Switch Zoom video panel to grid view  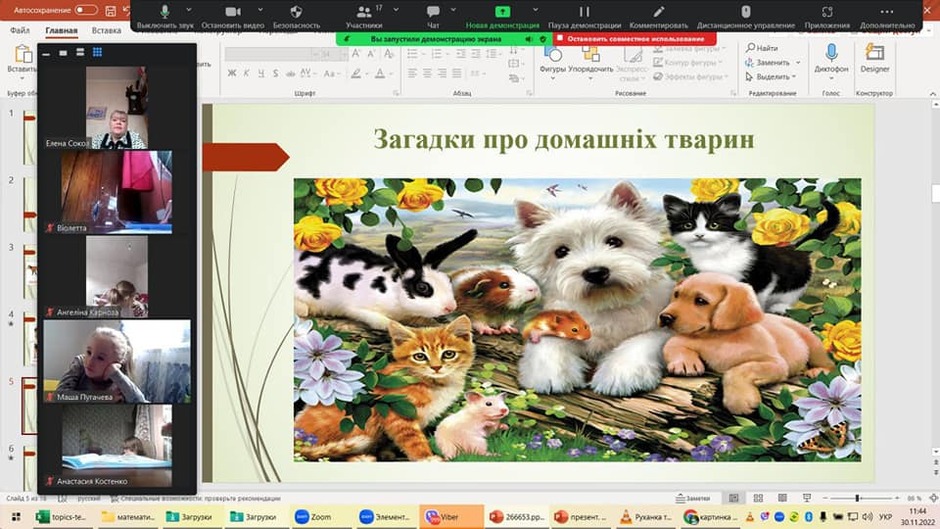point(97,53)
